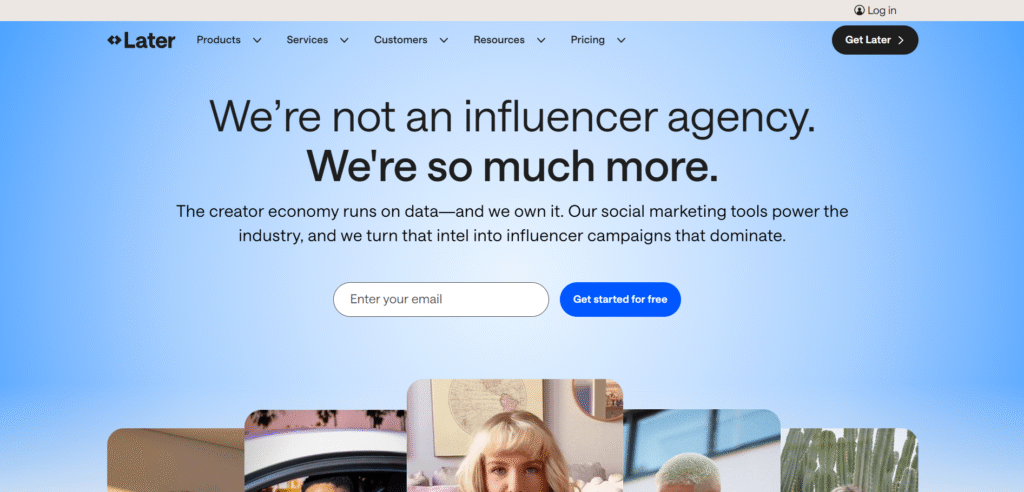Viewport: 1024px width, 492px height.
Task: Open the Resources menu
Action: [499, 40]
